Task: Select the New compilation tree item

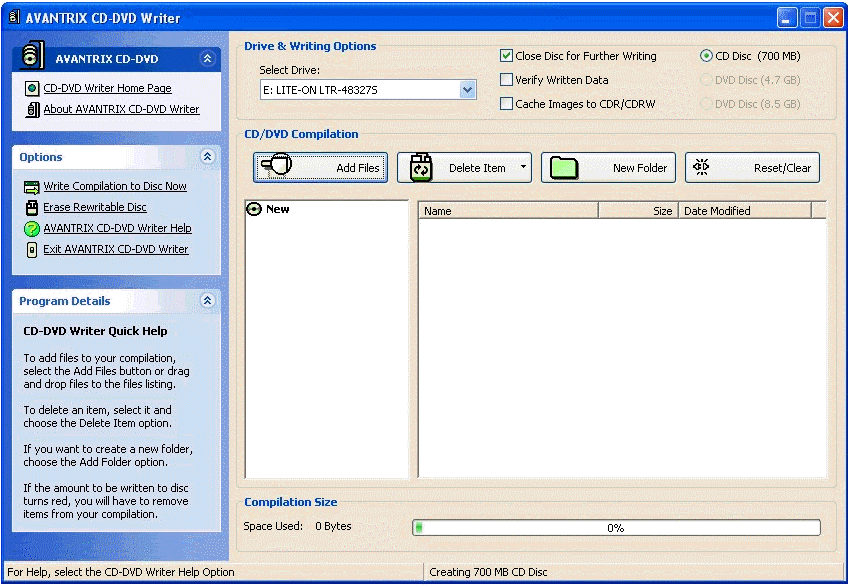Action: 277,209
